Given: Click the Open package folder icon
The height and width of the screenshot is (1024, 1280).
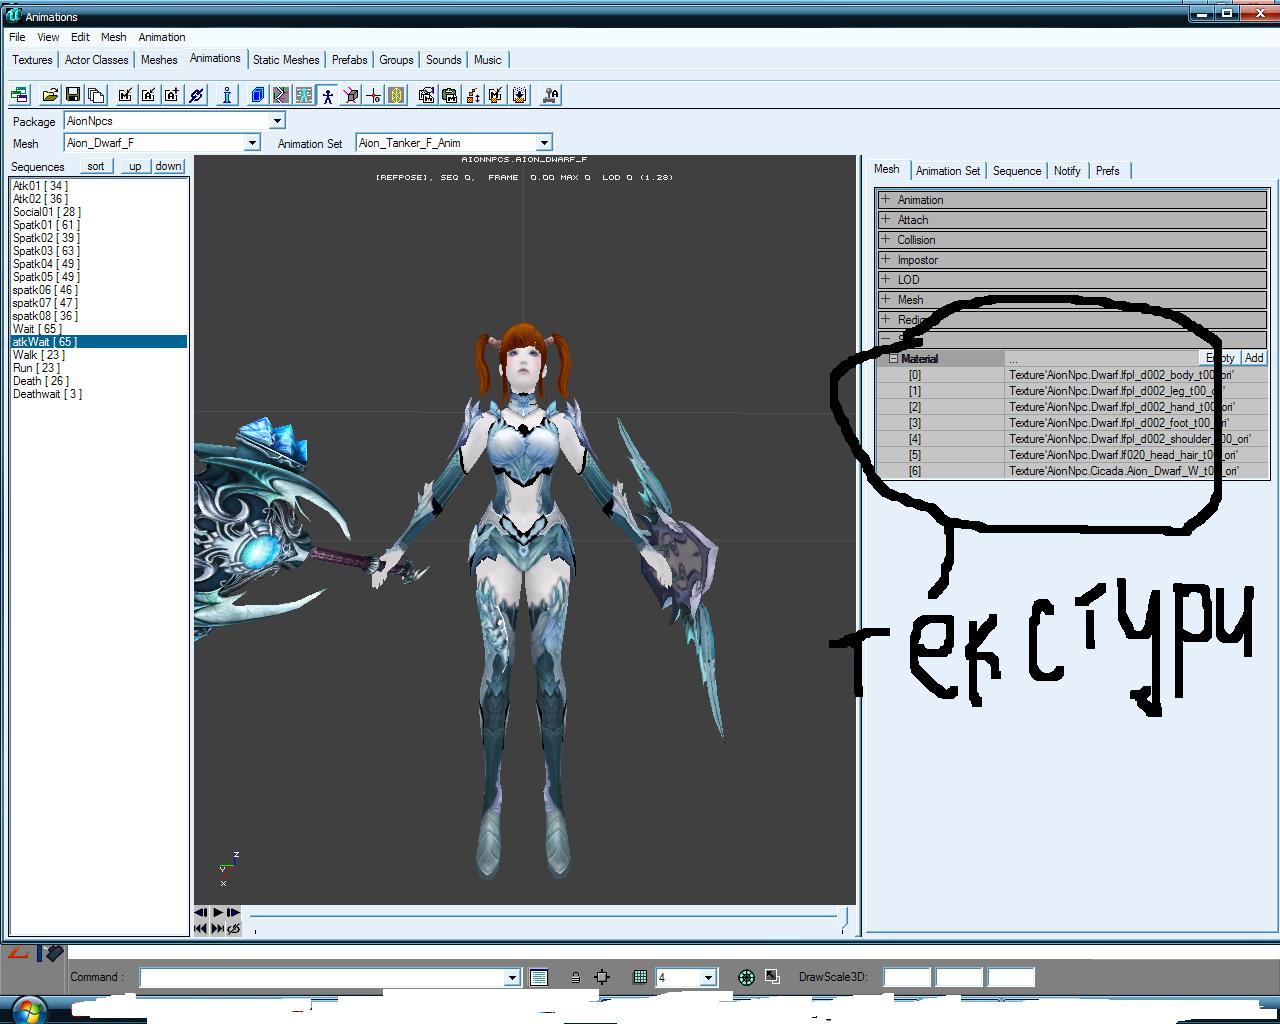Looking at the screenshot, I should 49,95.
